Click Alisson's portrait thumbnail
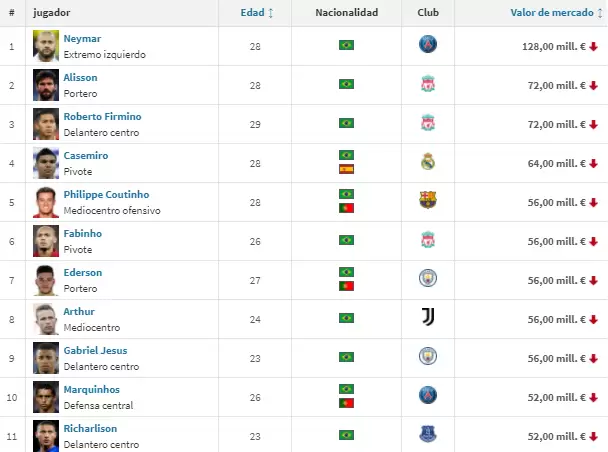 pyautogui.click(x=45, y=84)
